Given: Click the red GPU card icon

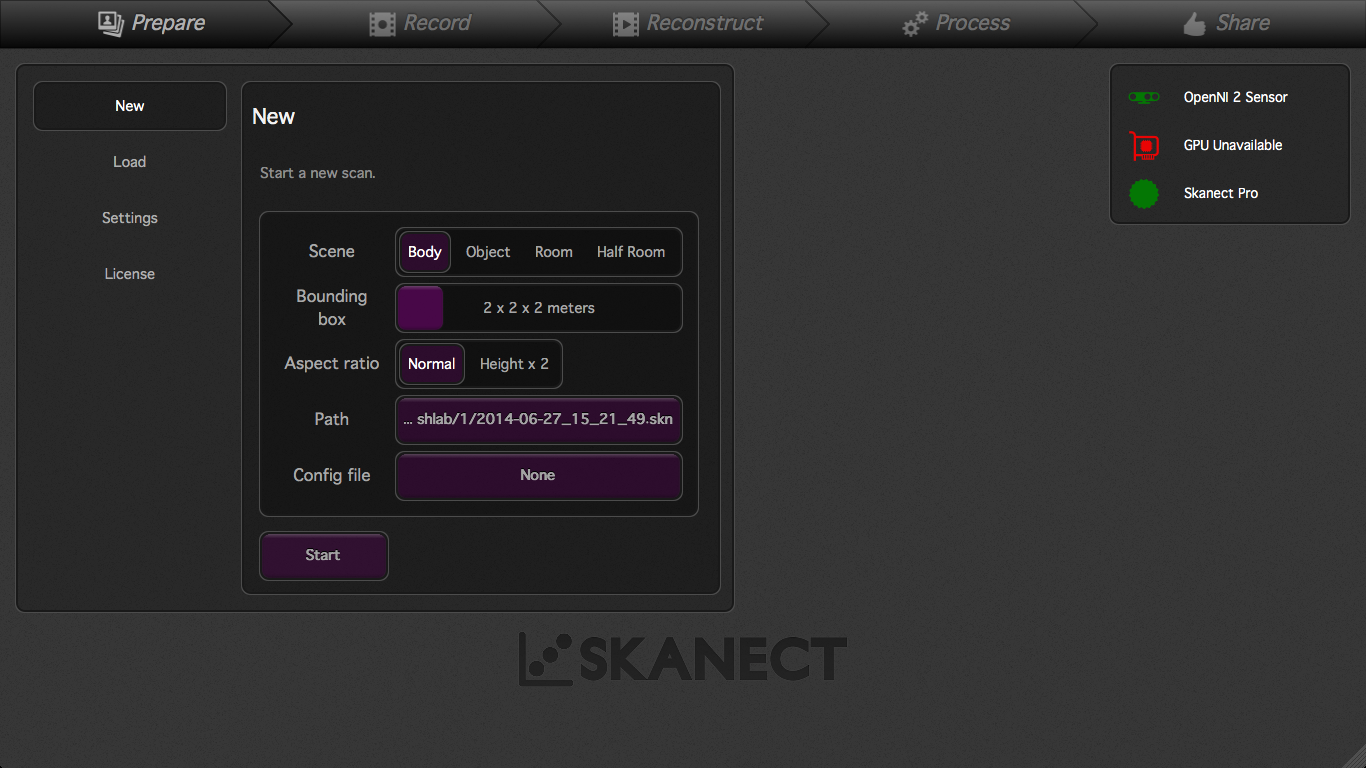Looking at the screenshot, I should coord(1144,146).
